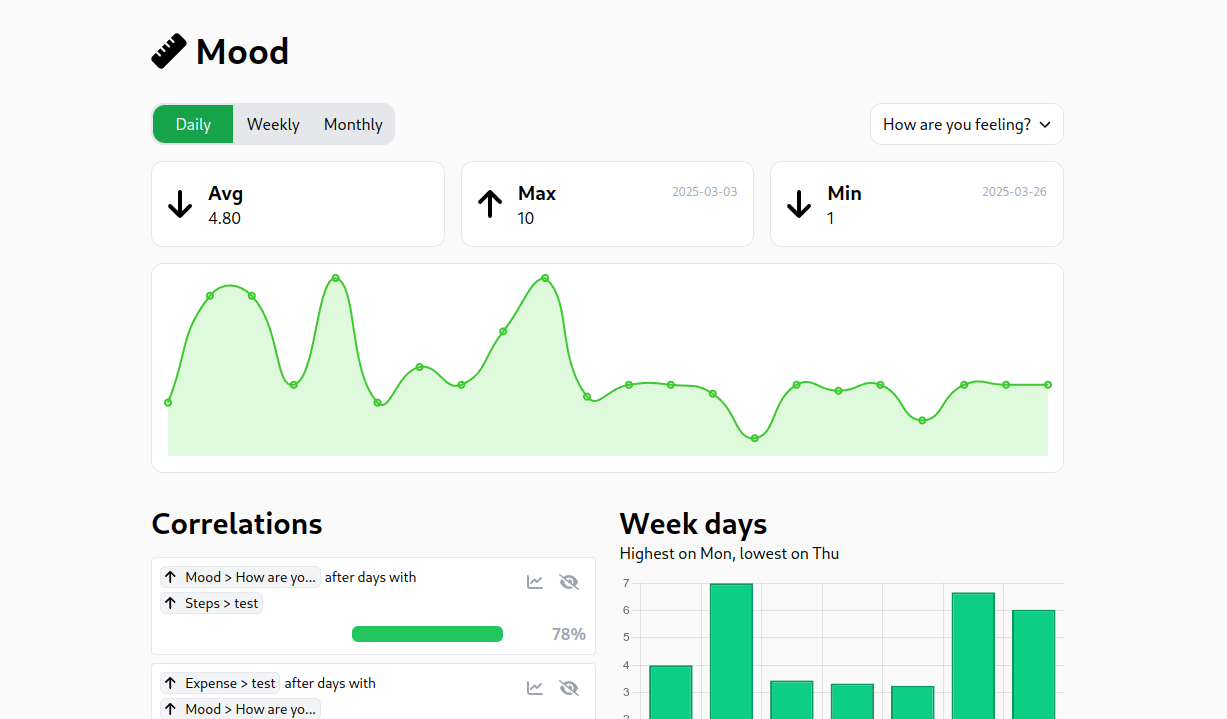The image size is (1227, 719).
Task: Switch to the Monthly view
Action: tap(353, 124)
